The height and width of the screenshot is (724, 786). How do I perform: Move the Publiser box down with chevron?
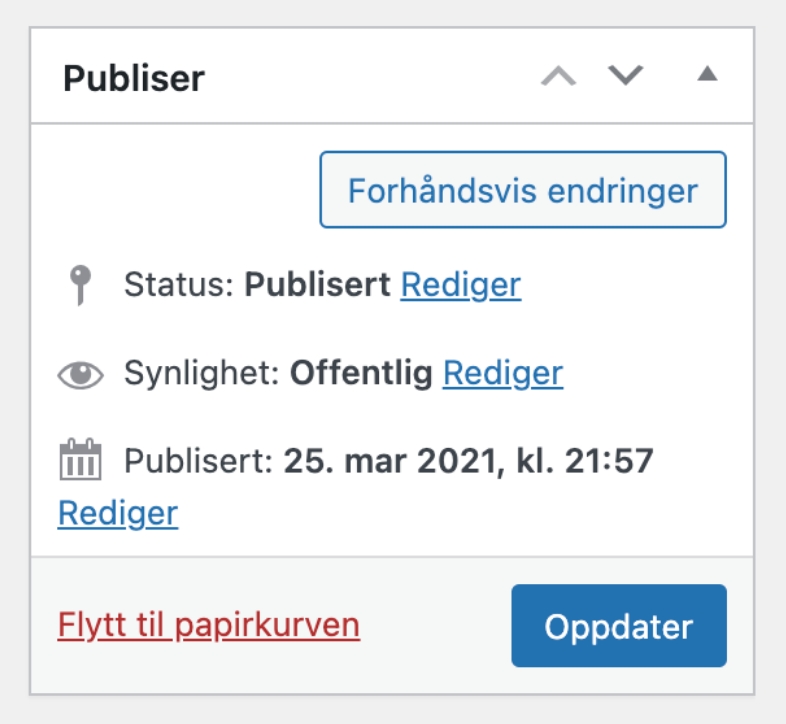click(x=625, y=76)
